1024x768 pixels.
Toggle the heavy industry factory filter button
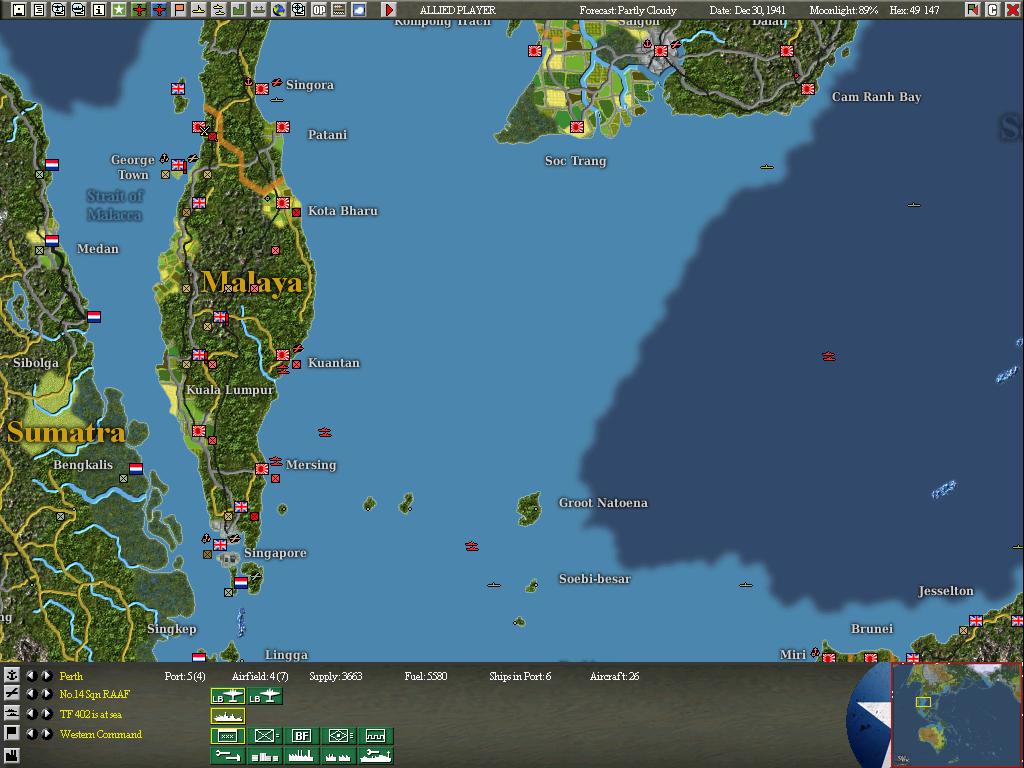coord(301,756)
